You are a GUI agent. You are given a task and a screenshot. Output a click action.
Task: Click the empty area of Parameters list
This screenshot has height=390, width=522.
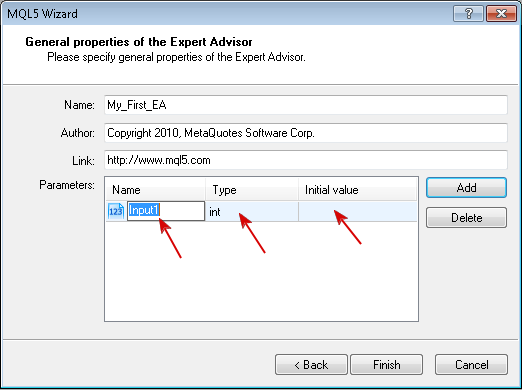coord(261,271)
